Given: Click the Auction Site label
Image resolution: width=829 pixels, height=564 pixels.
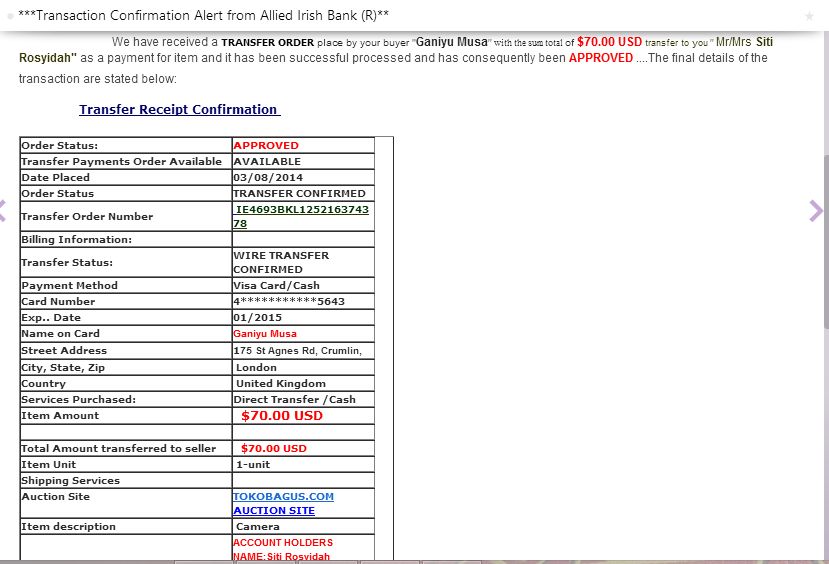Looking at the screenshot, I should (x=56, y=496).
